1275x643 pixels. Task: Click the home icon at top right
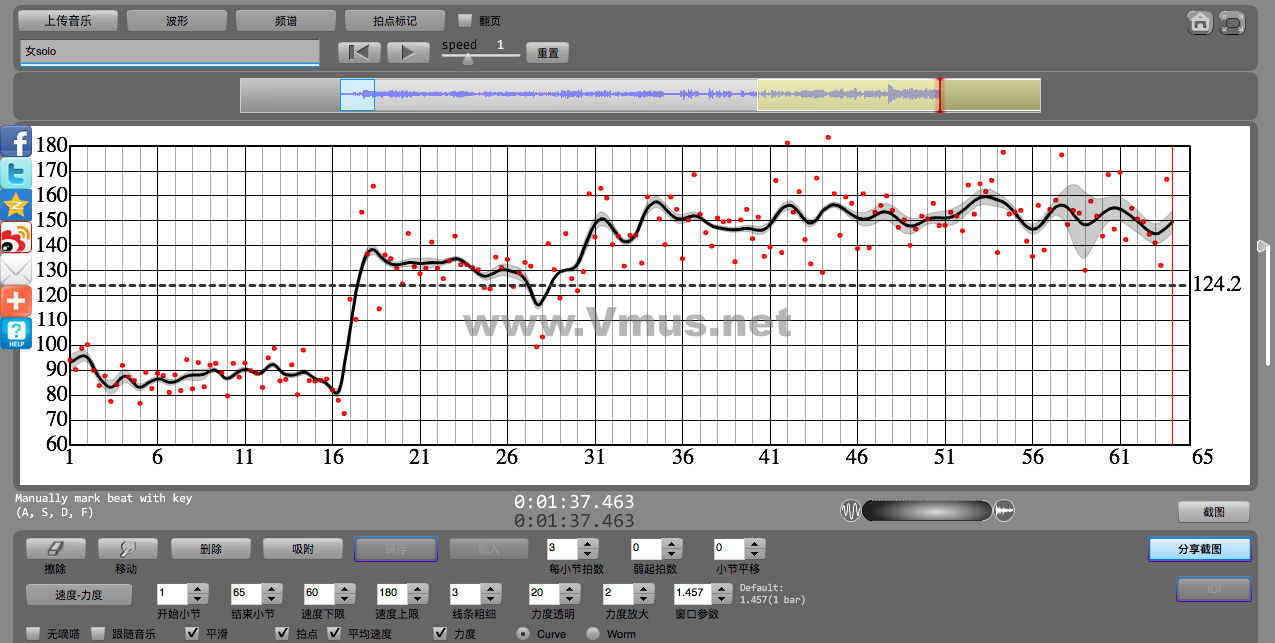1200,24
